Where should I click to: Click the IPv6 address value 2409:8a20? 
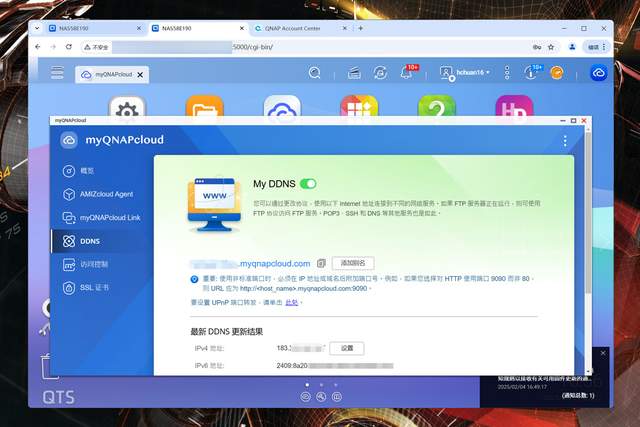(x=335, y=366)
